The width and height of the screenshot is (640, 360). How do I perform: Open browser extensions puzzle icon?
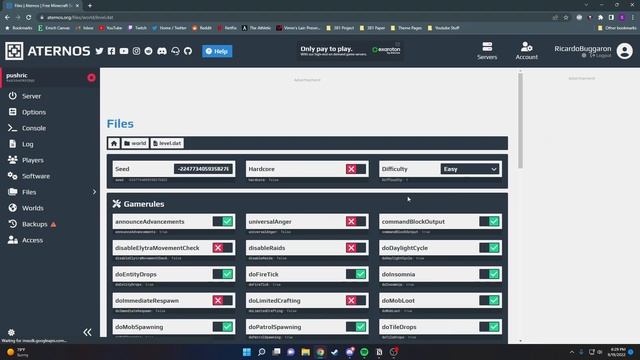600,18
